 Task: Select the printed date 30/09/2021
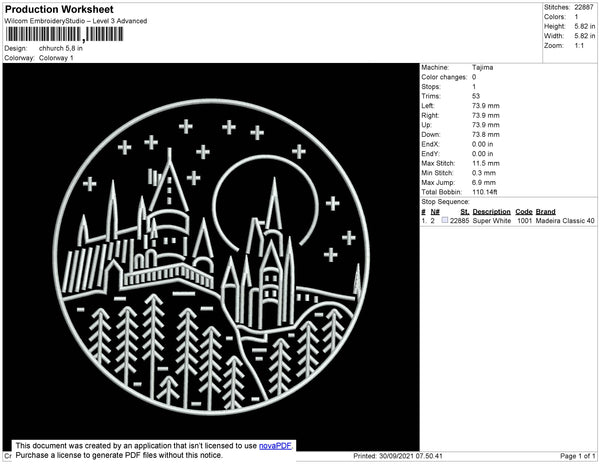[x=395, y=456]
